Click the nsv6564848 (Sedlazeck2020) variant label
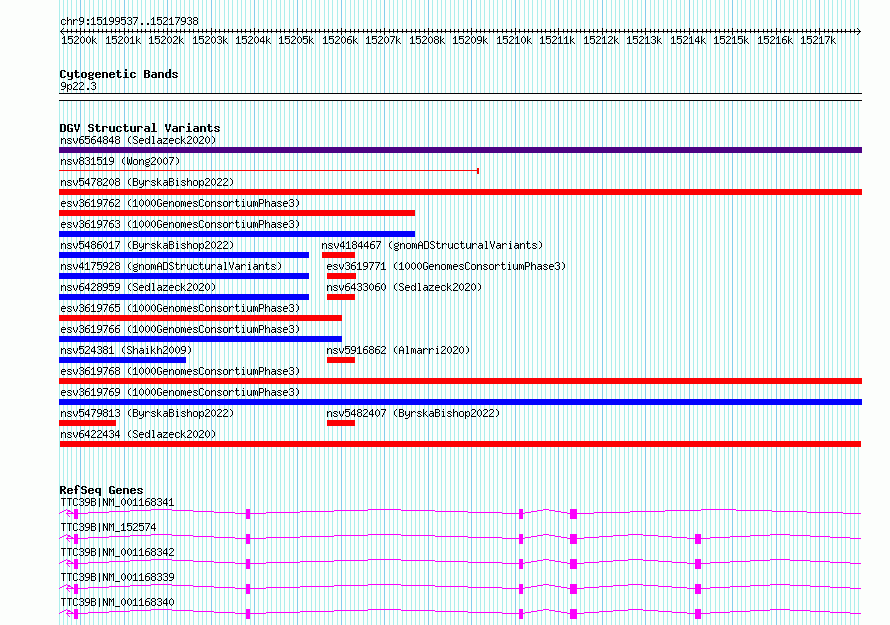The width and height of the screenshot is (890, 625). point(138,140)
